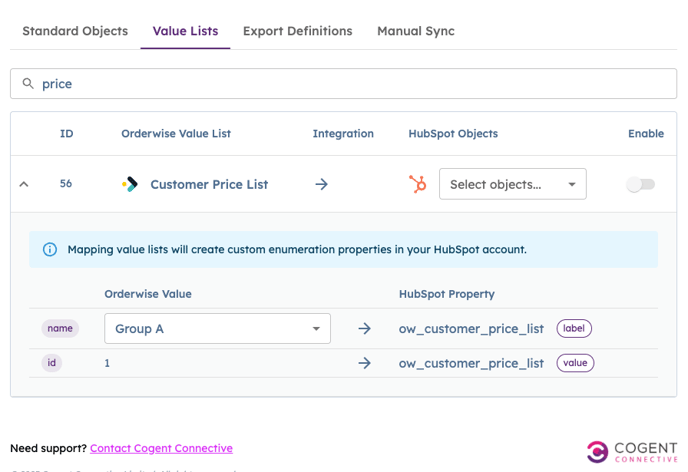Click the arrow icon in the id row
688x472 pixels.
pyautogui.click(x=364, y=363)
